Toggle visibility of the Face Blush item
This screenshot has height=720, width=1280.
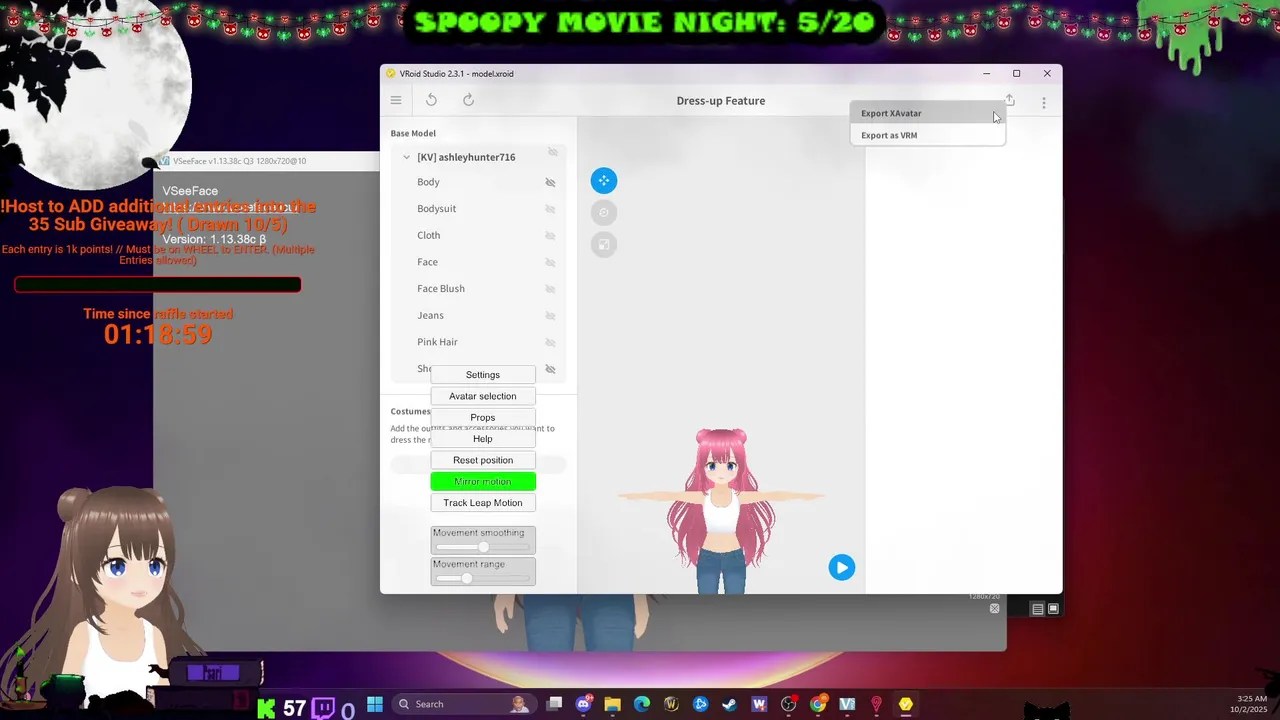(x=550, y=289)
